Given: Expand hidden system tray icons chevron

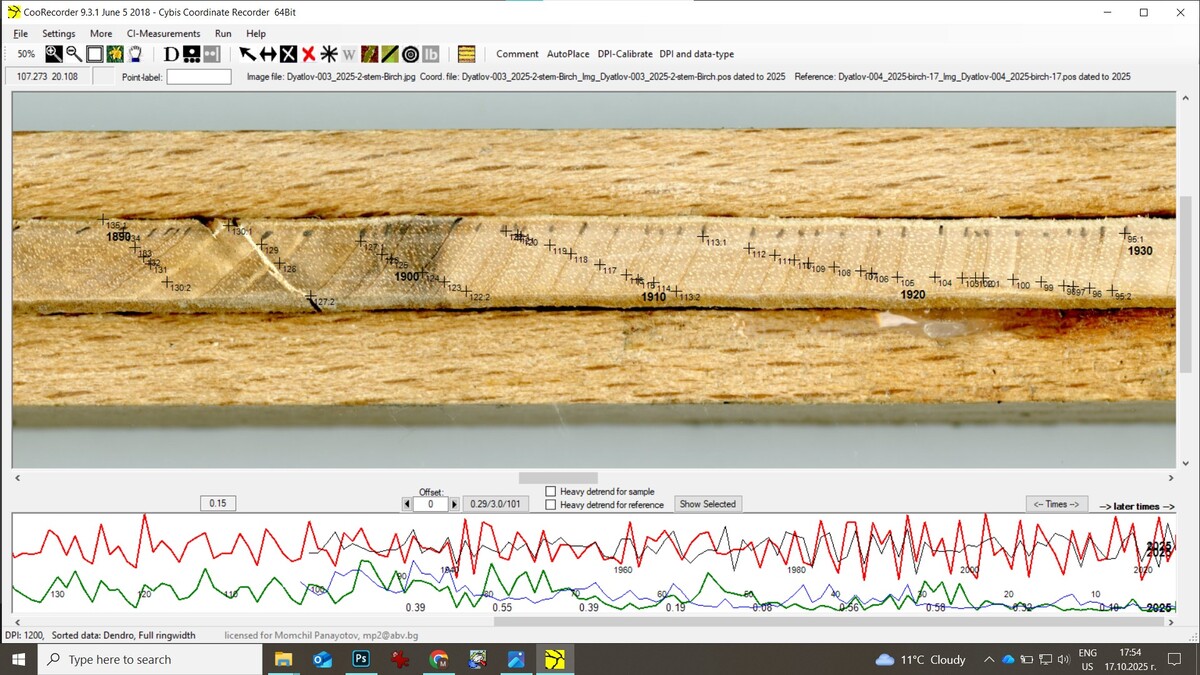Looking at the screenshot, I should pyautogui.click(x=989, y=660).
